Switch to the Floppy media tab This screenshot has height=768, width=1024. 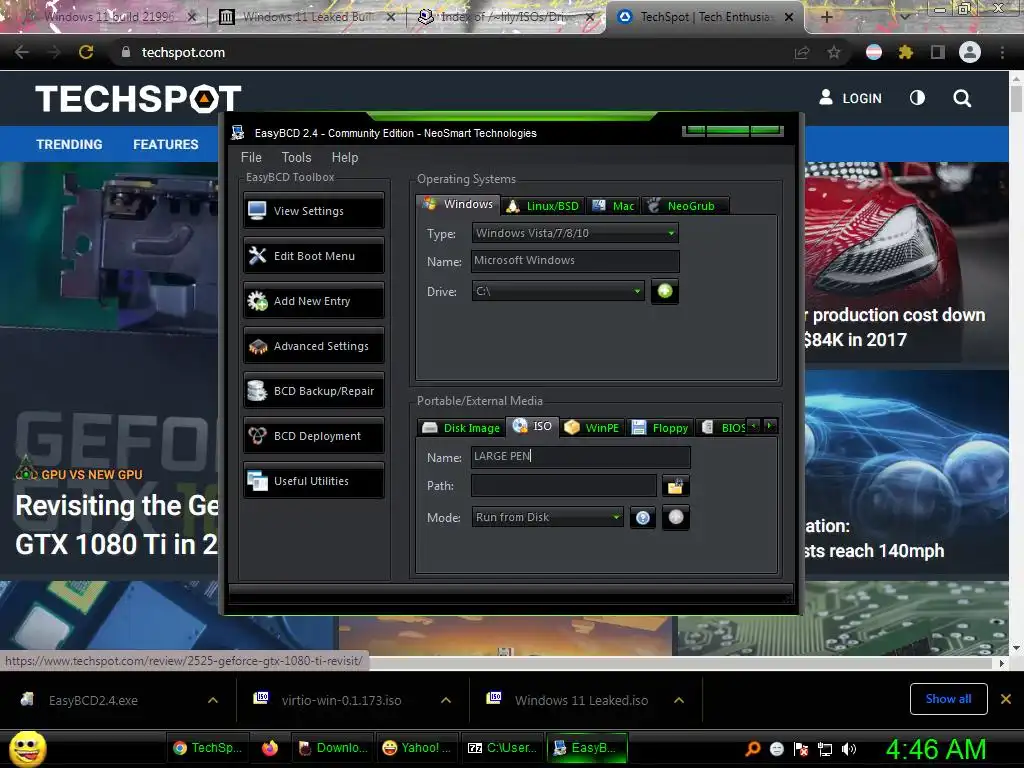[x=660, y=428]
